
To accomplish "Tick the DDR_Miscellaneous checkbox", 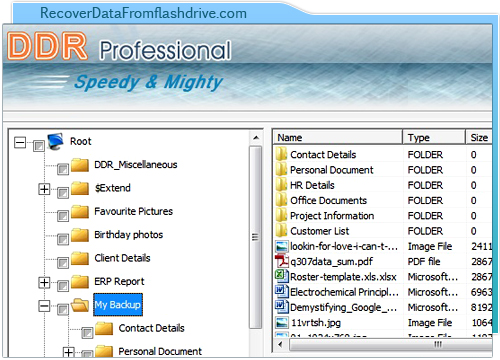I will [63, 169].
